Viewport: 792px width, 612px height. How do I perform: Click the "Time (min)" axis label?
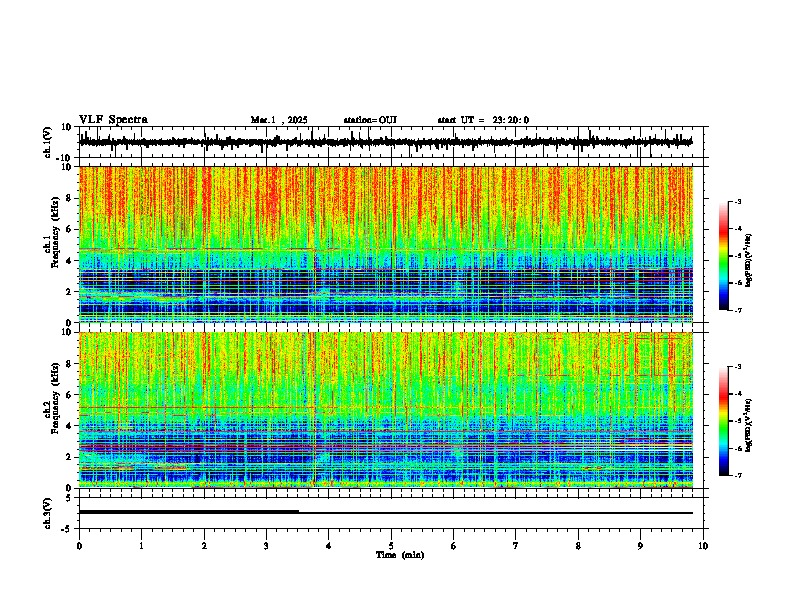pos(400,555)
